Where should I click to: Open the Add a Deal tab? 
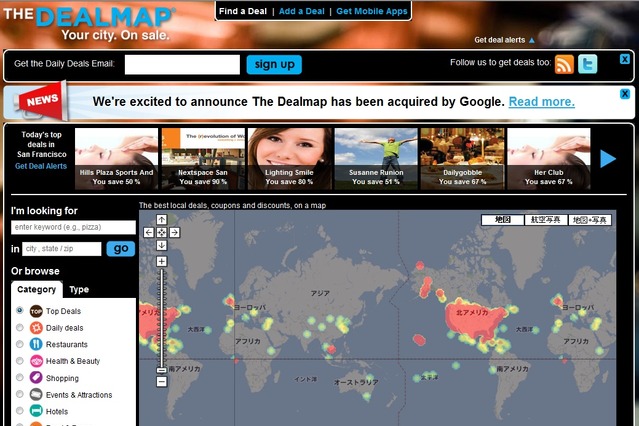pyautogui.click(x=302, y=11)
